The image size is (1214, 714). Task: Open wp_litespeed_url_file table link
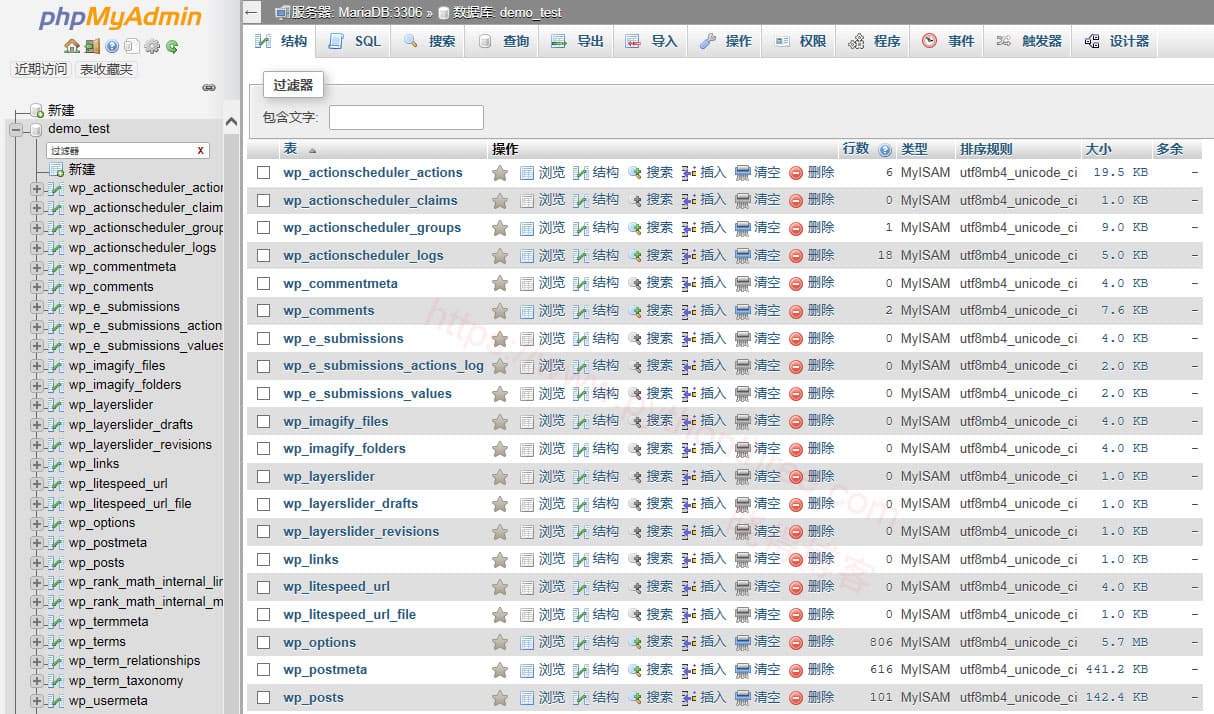tap(349, 615)
